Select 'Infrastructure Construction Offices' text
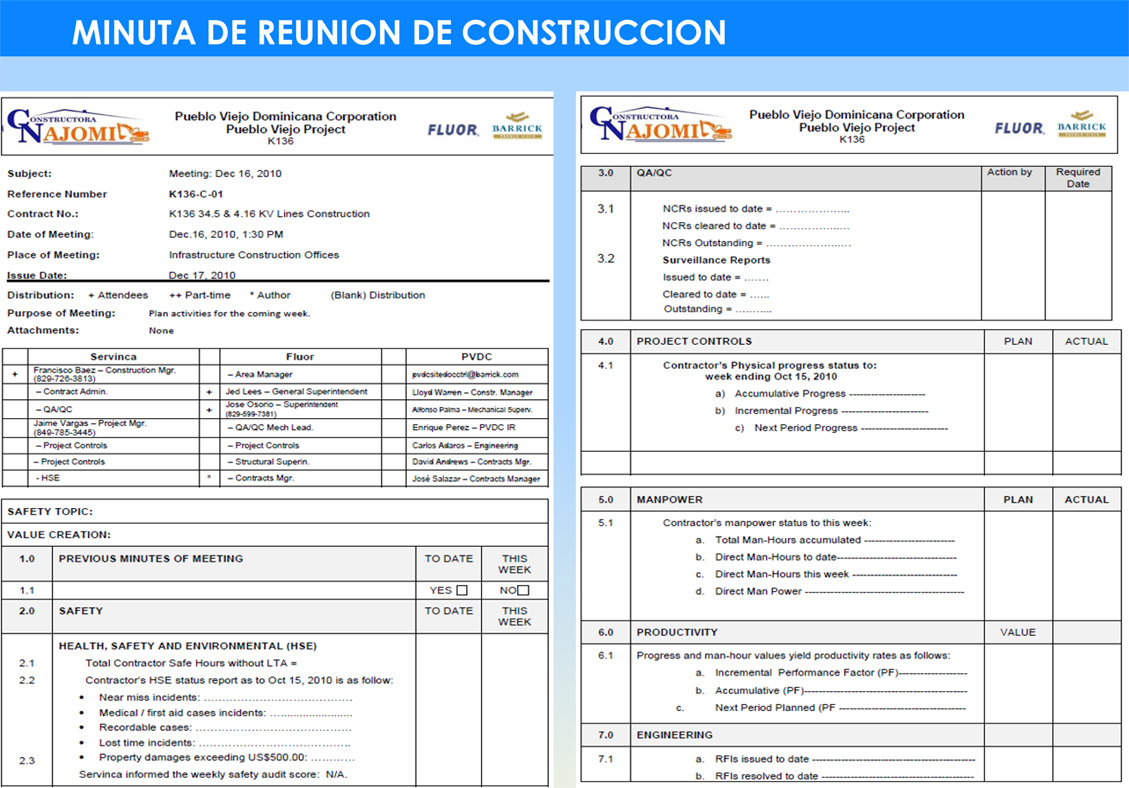 click(253, 254)
